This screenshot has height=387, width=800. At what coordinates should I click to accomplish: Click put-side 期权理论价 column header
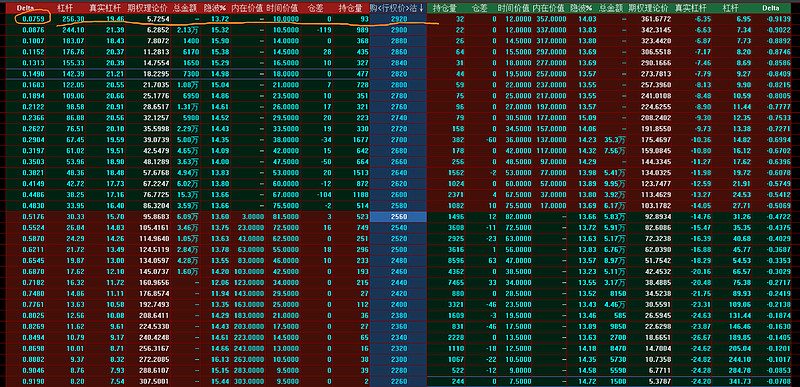tap(648, 8)
